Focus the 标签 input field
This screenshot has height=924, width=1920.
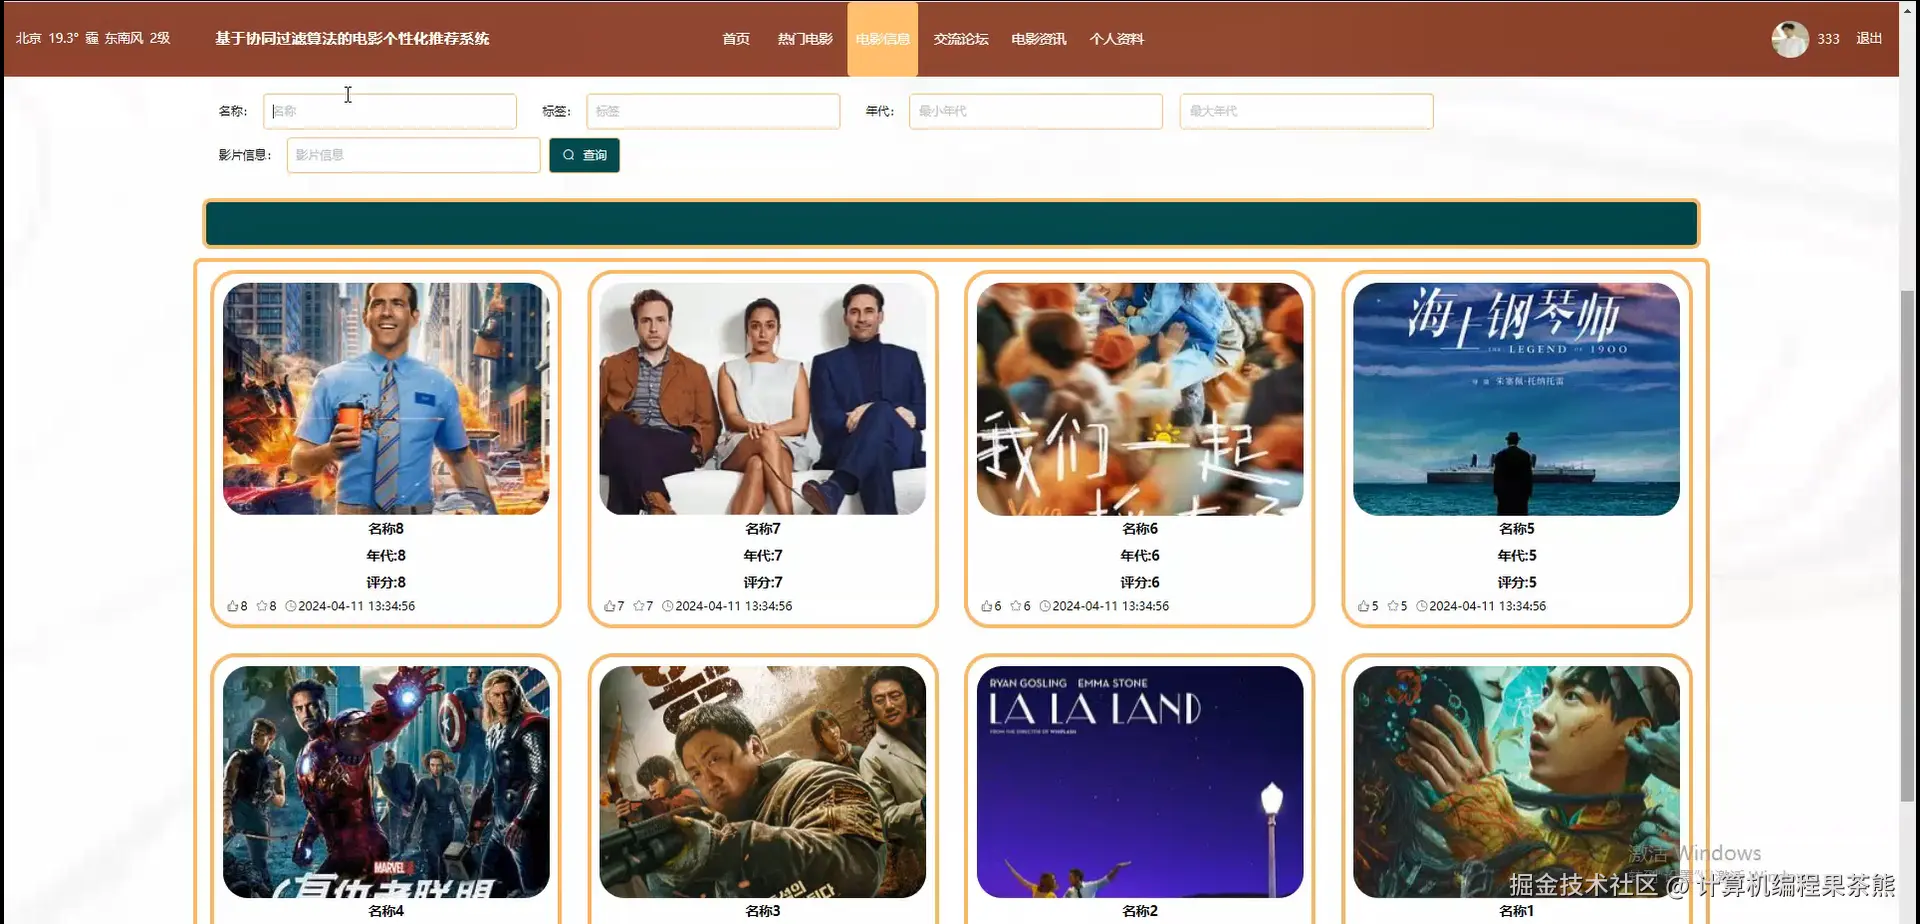click(x=713, y=111)
